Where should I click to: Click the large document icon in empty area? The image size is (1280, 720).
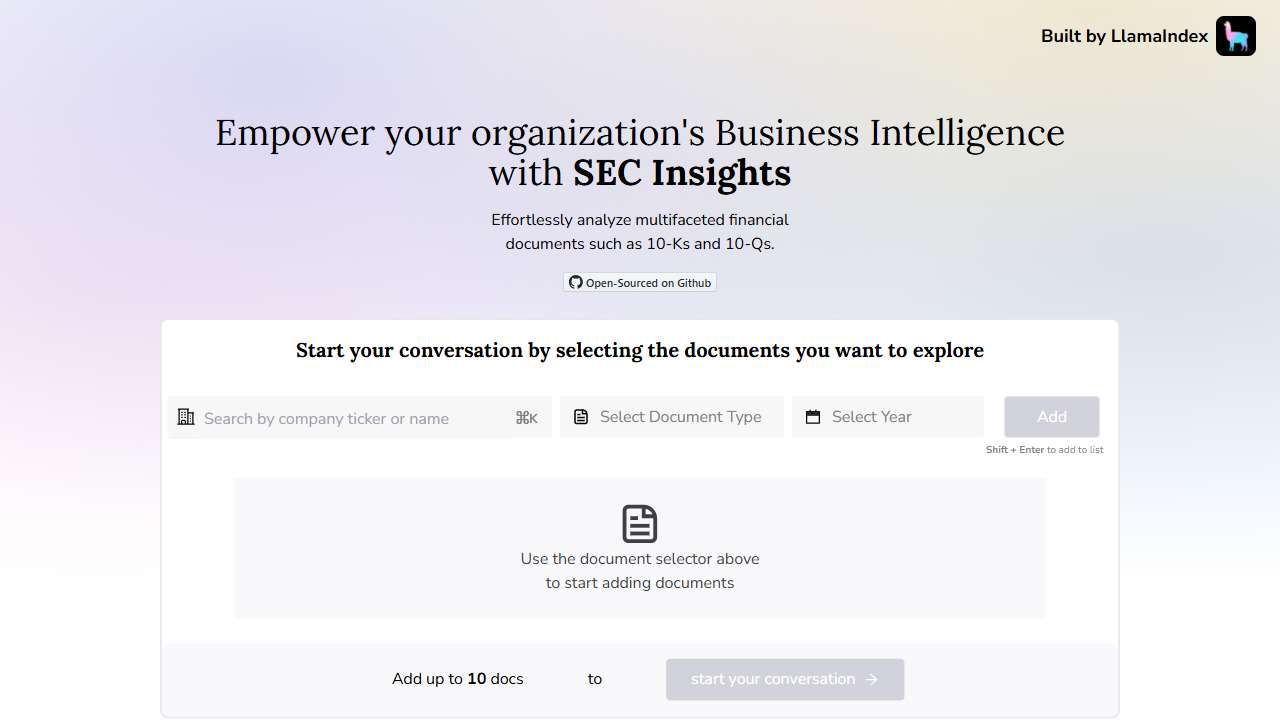coord(640,524)
